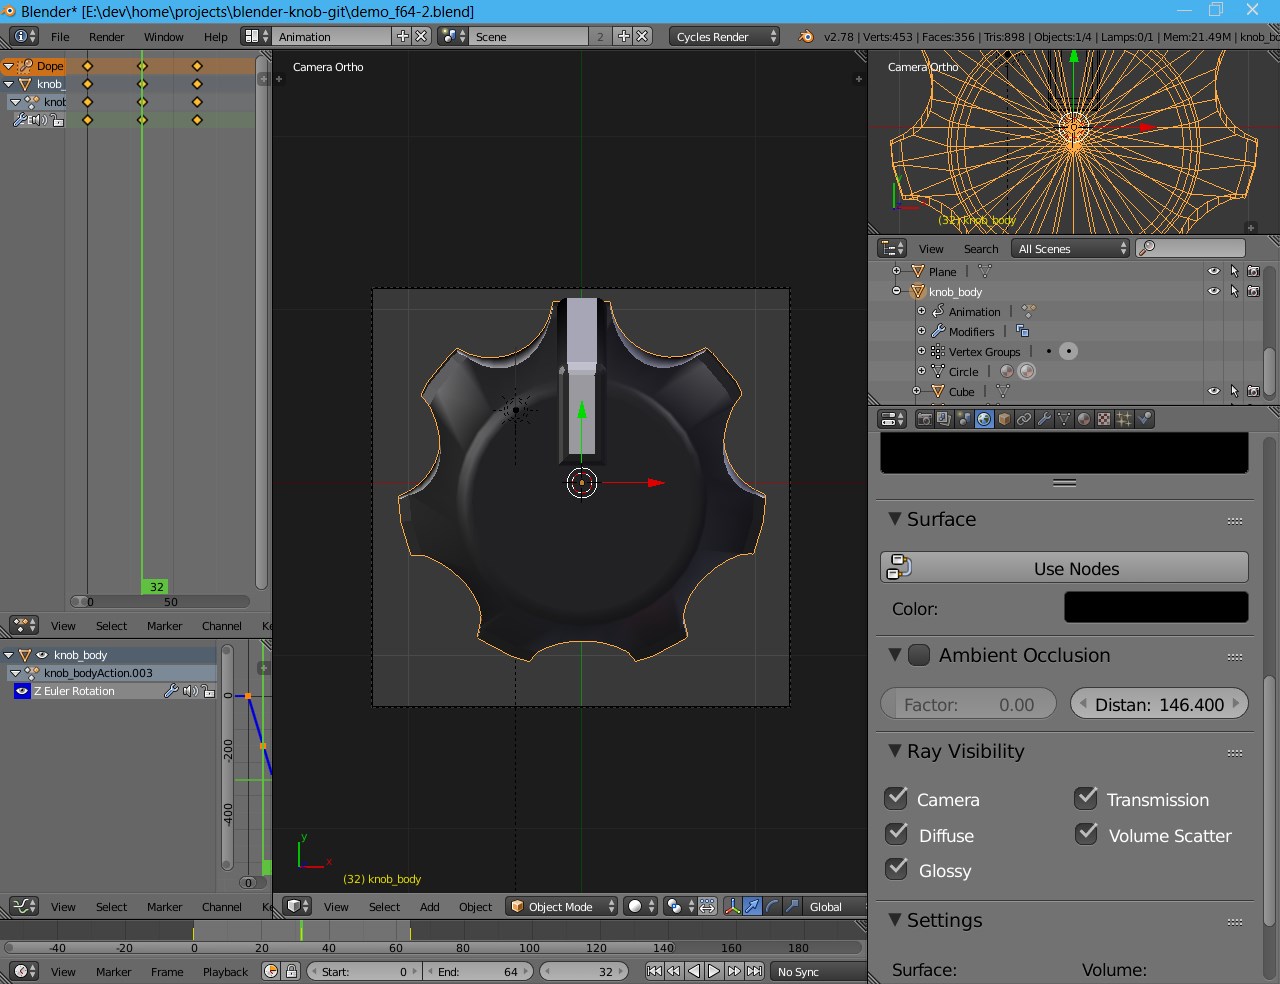1280x984 pixels.
Task: Hide knob_body via its outliner eye icon
Action: 1214,291
